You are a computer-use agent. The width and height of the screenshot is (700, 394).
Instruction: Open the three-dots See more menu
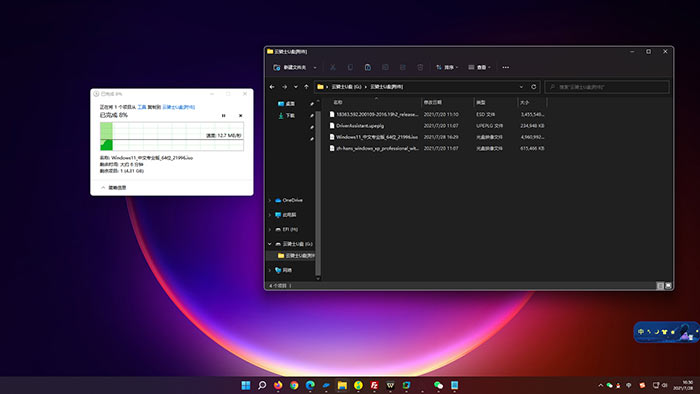coord(505,67)
